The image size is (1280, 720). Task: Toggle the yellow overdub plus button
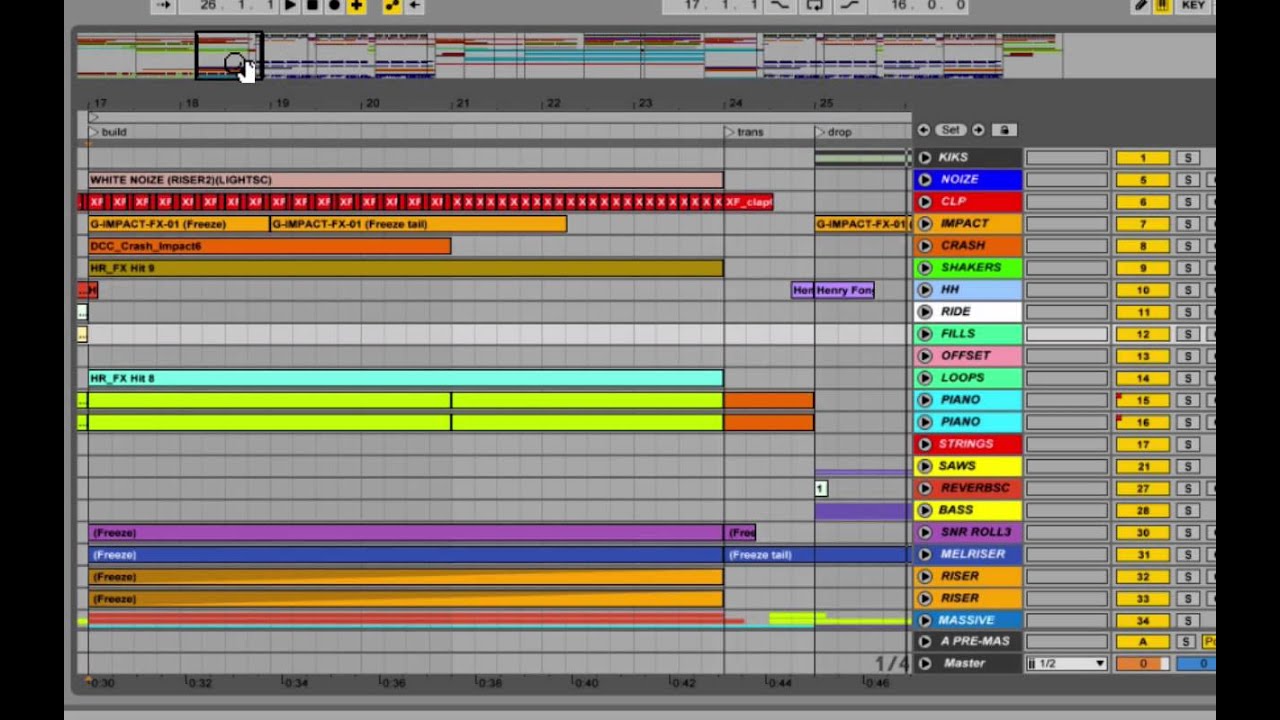click(356, 5)
